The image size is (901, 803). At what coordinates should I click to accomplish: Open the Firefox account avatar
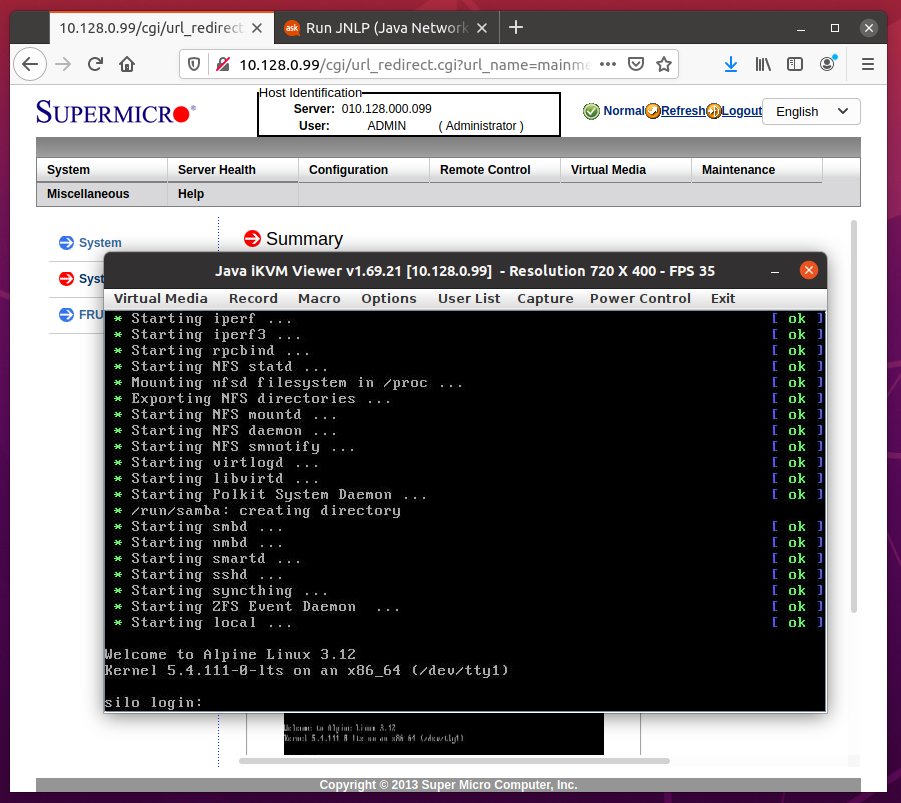click(x=827, y=63)
